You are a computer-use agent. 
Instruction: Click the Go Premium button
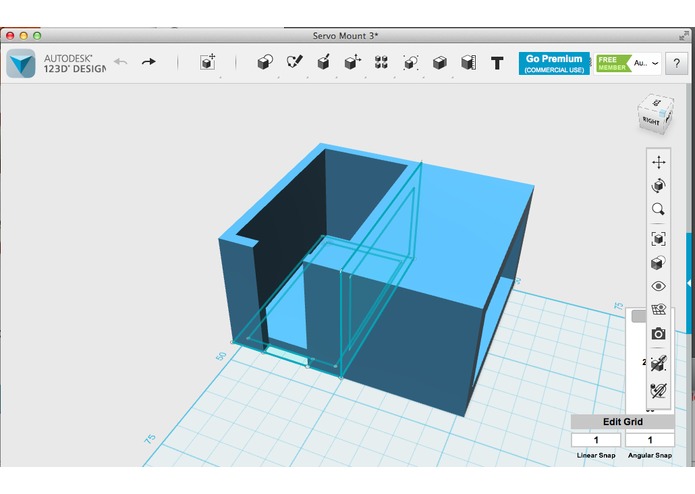[x=554, y=63]
